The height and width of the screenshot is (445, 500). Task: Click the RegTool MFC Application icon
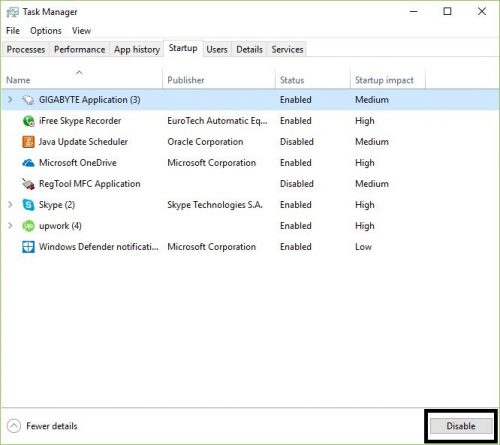tap(28, 184)
